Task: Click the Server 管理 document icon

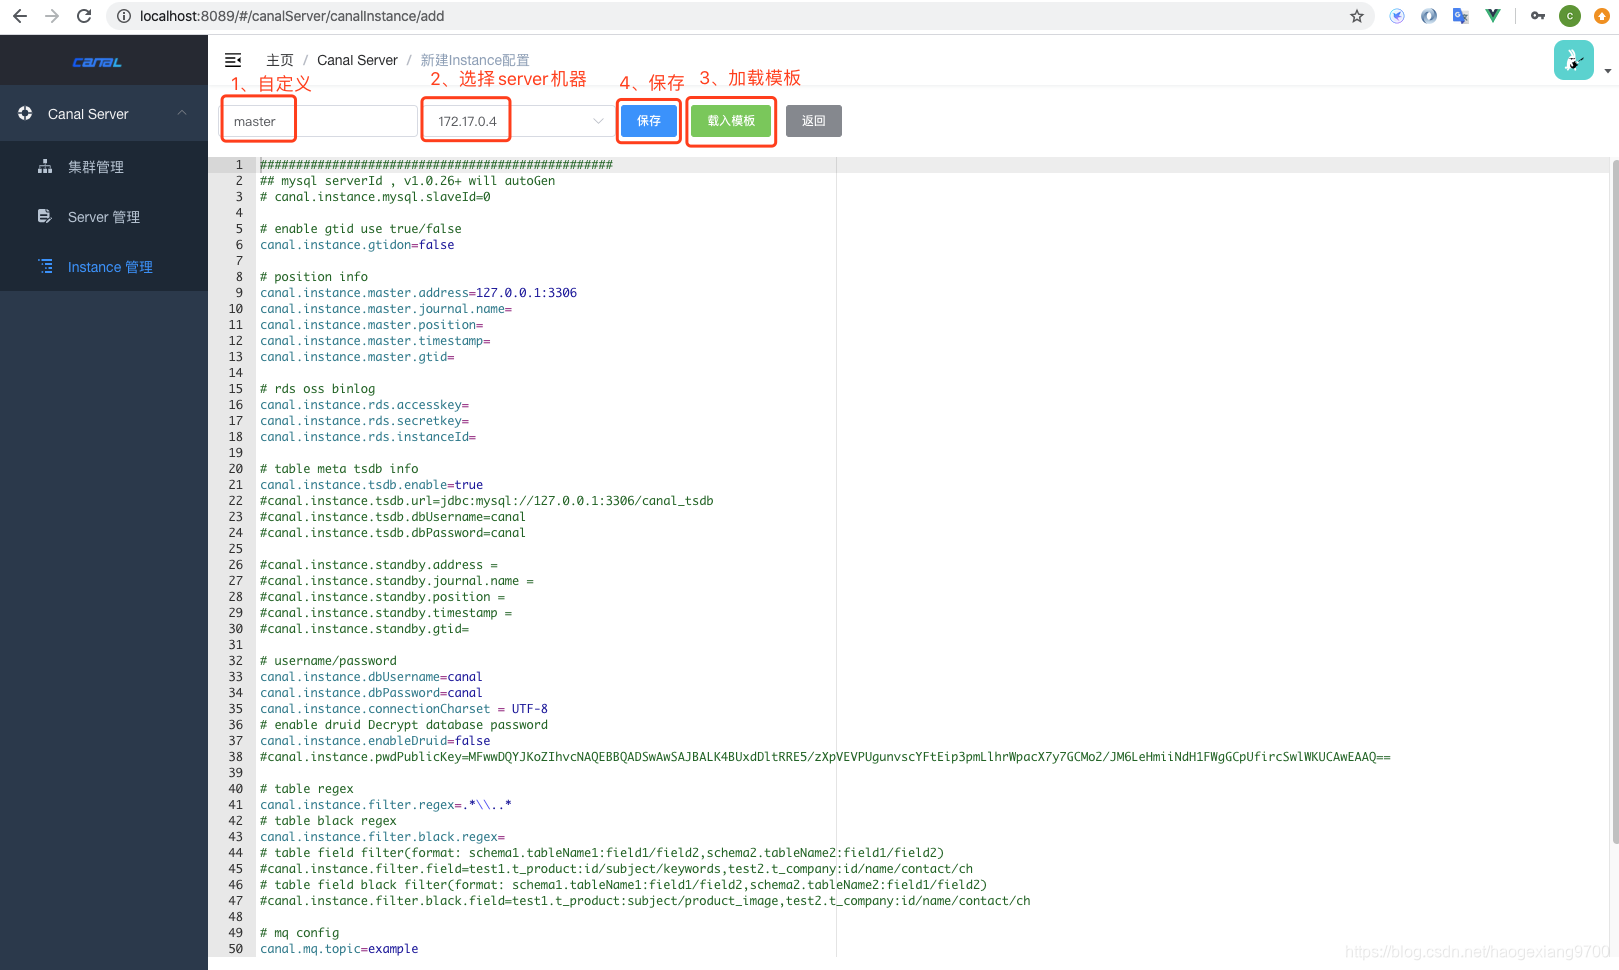Action: point(45,216)
